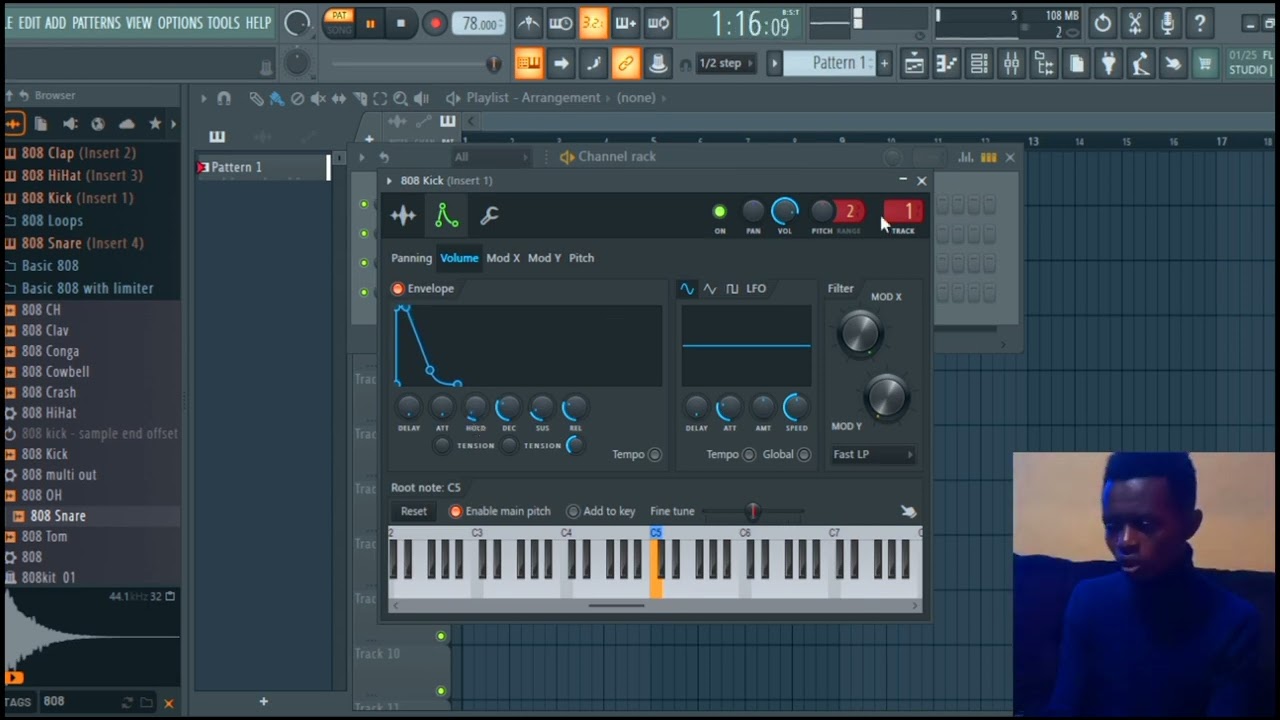Viewport: 1280px width, 720px height.
Task: Toggle the green ON light for 808 Kick
Action: pyautogui.click(x=719, y=211)
